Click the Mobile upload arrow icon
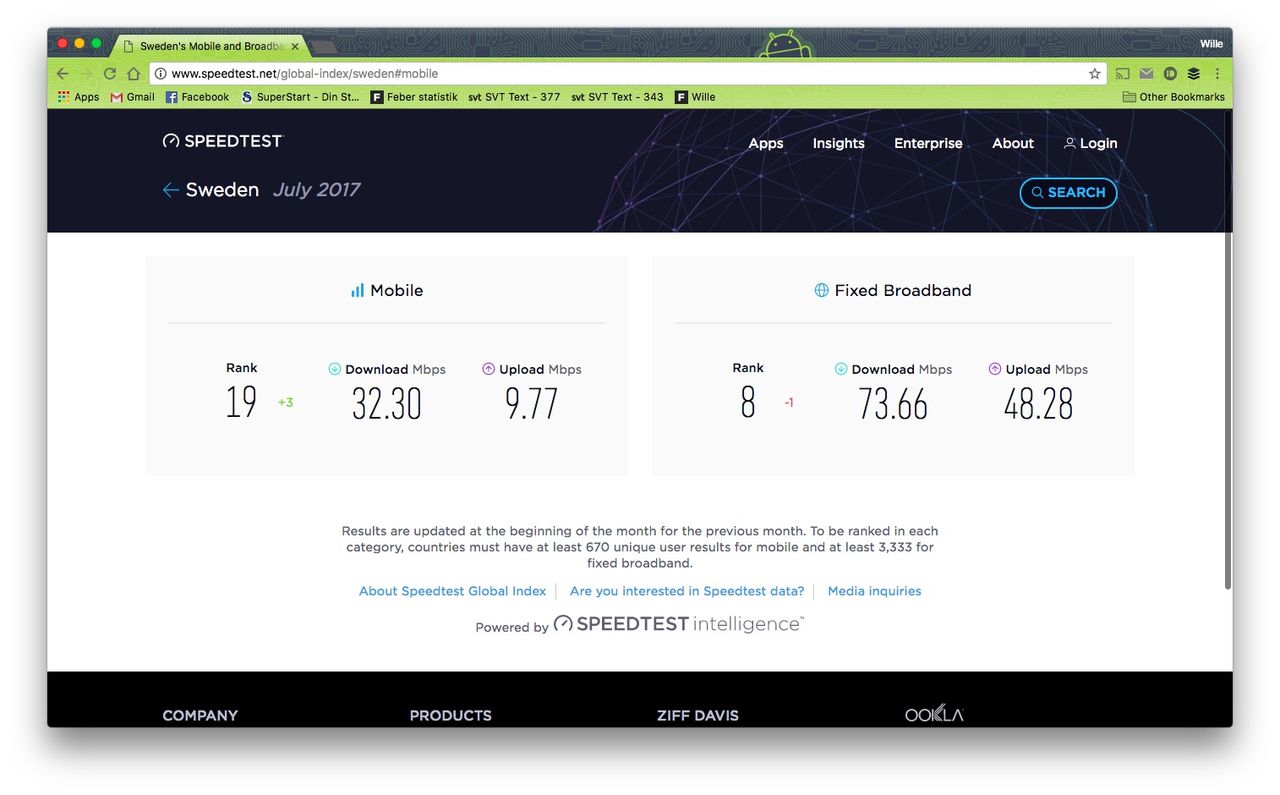 click(489, 369)
